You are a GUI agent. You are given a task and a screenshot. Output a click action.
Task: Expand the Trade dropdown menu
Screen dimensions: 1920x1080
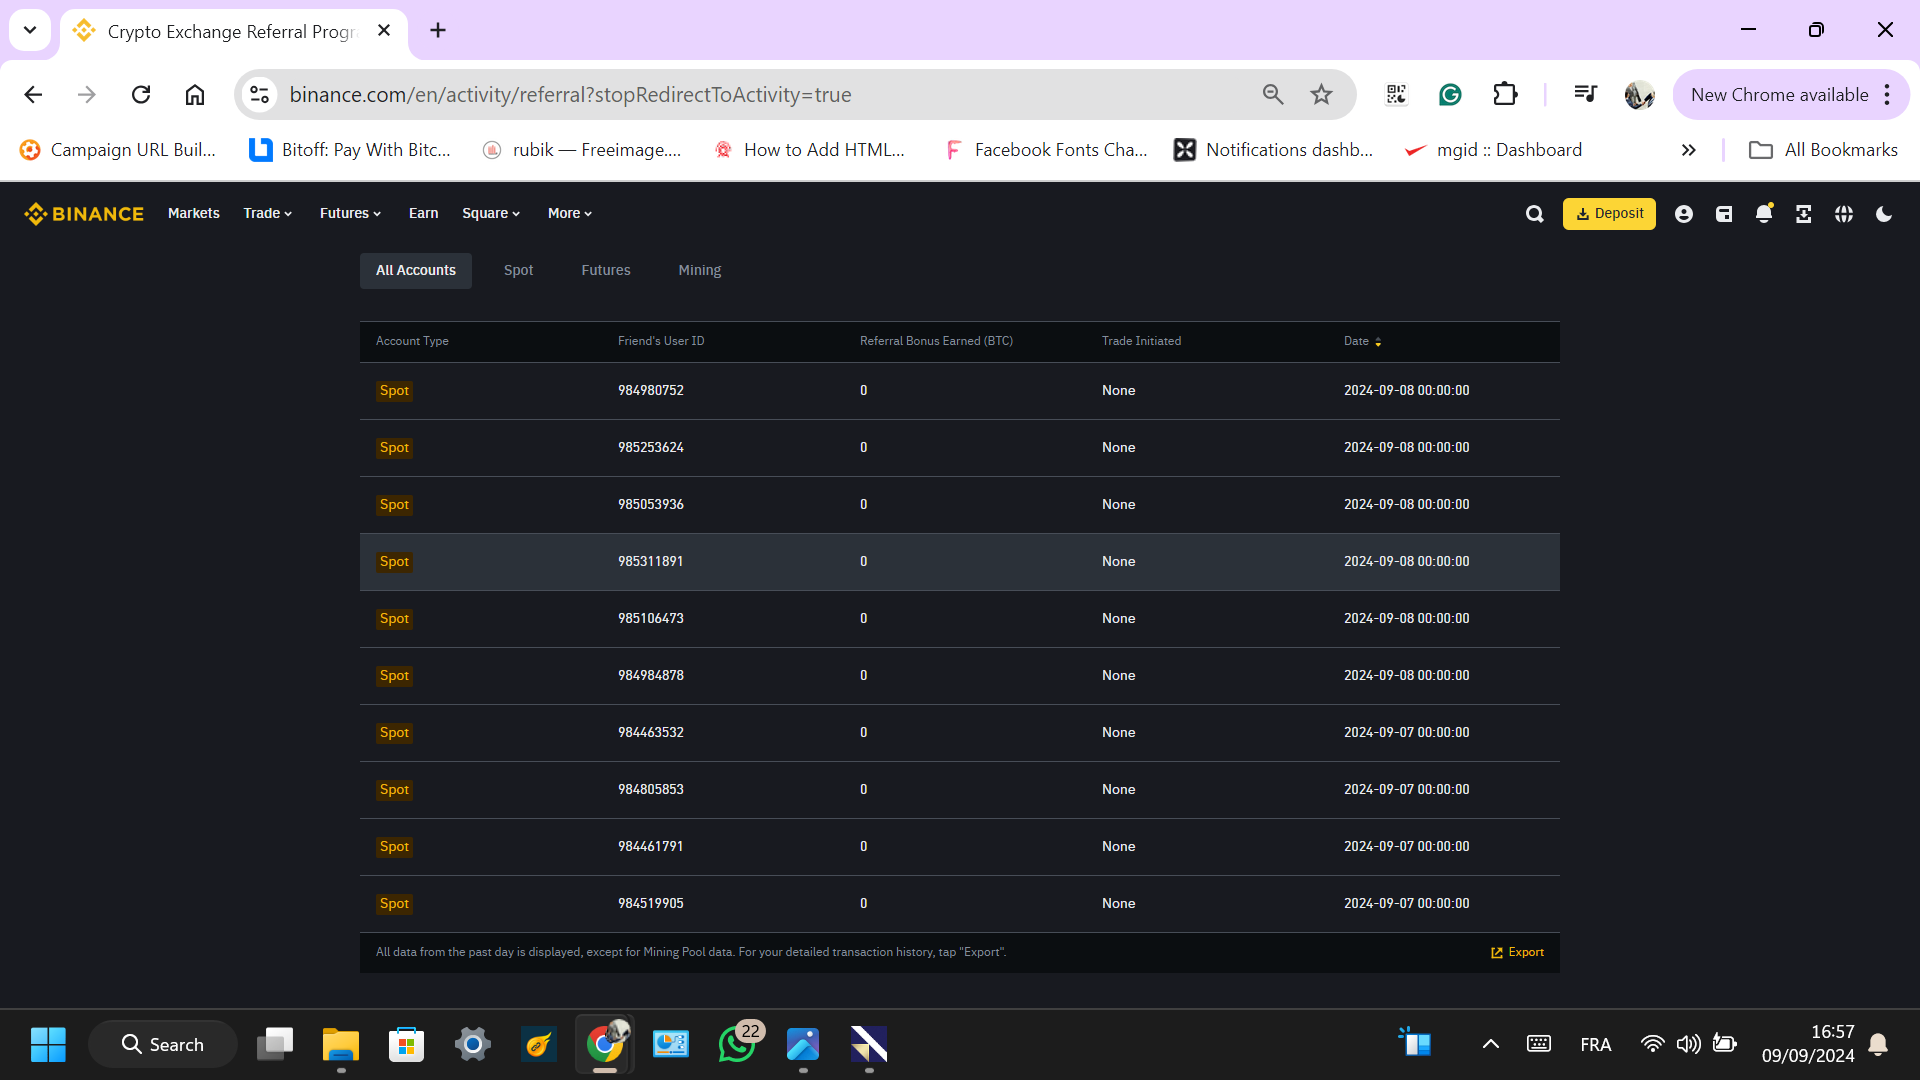point(267,214)
